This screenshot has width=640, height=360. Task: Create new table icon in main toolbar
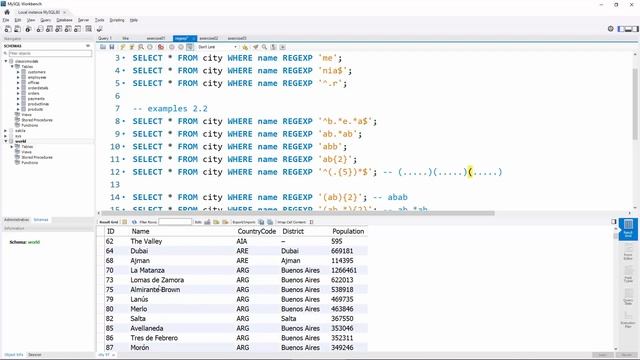pos(49,29)
